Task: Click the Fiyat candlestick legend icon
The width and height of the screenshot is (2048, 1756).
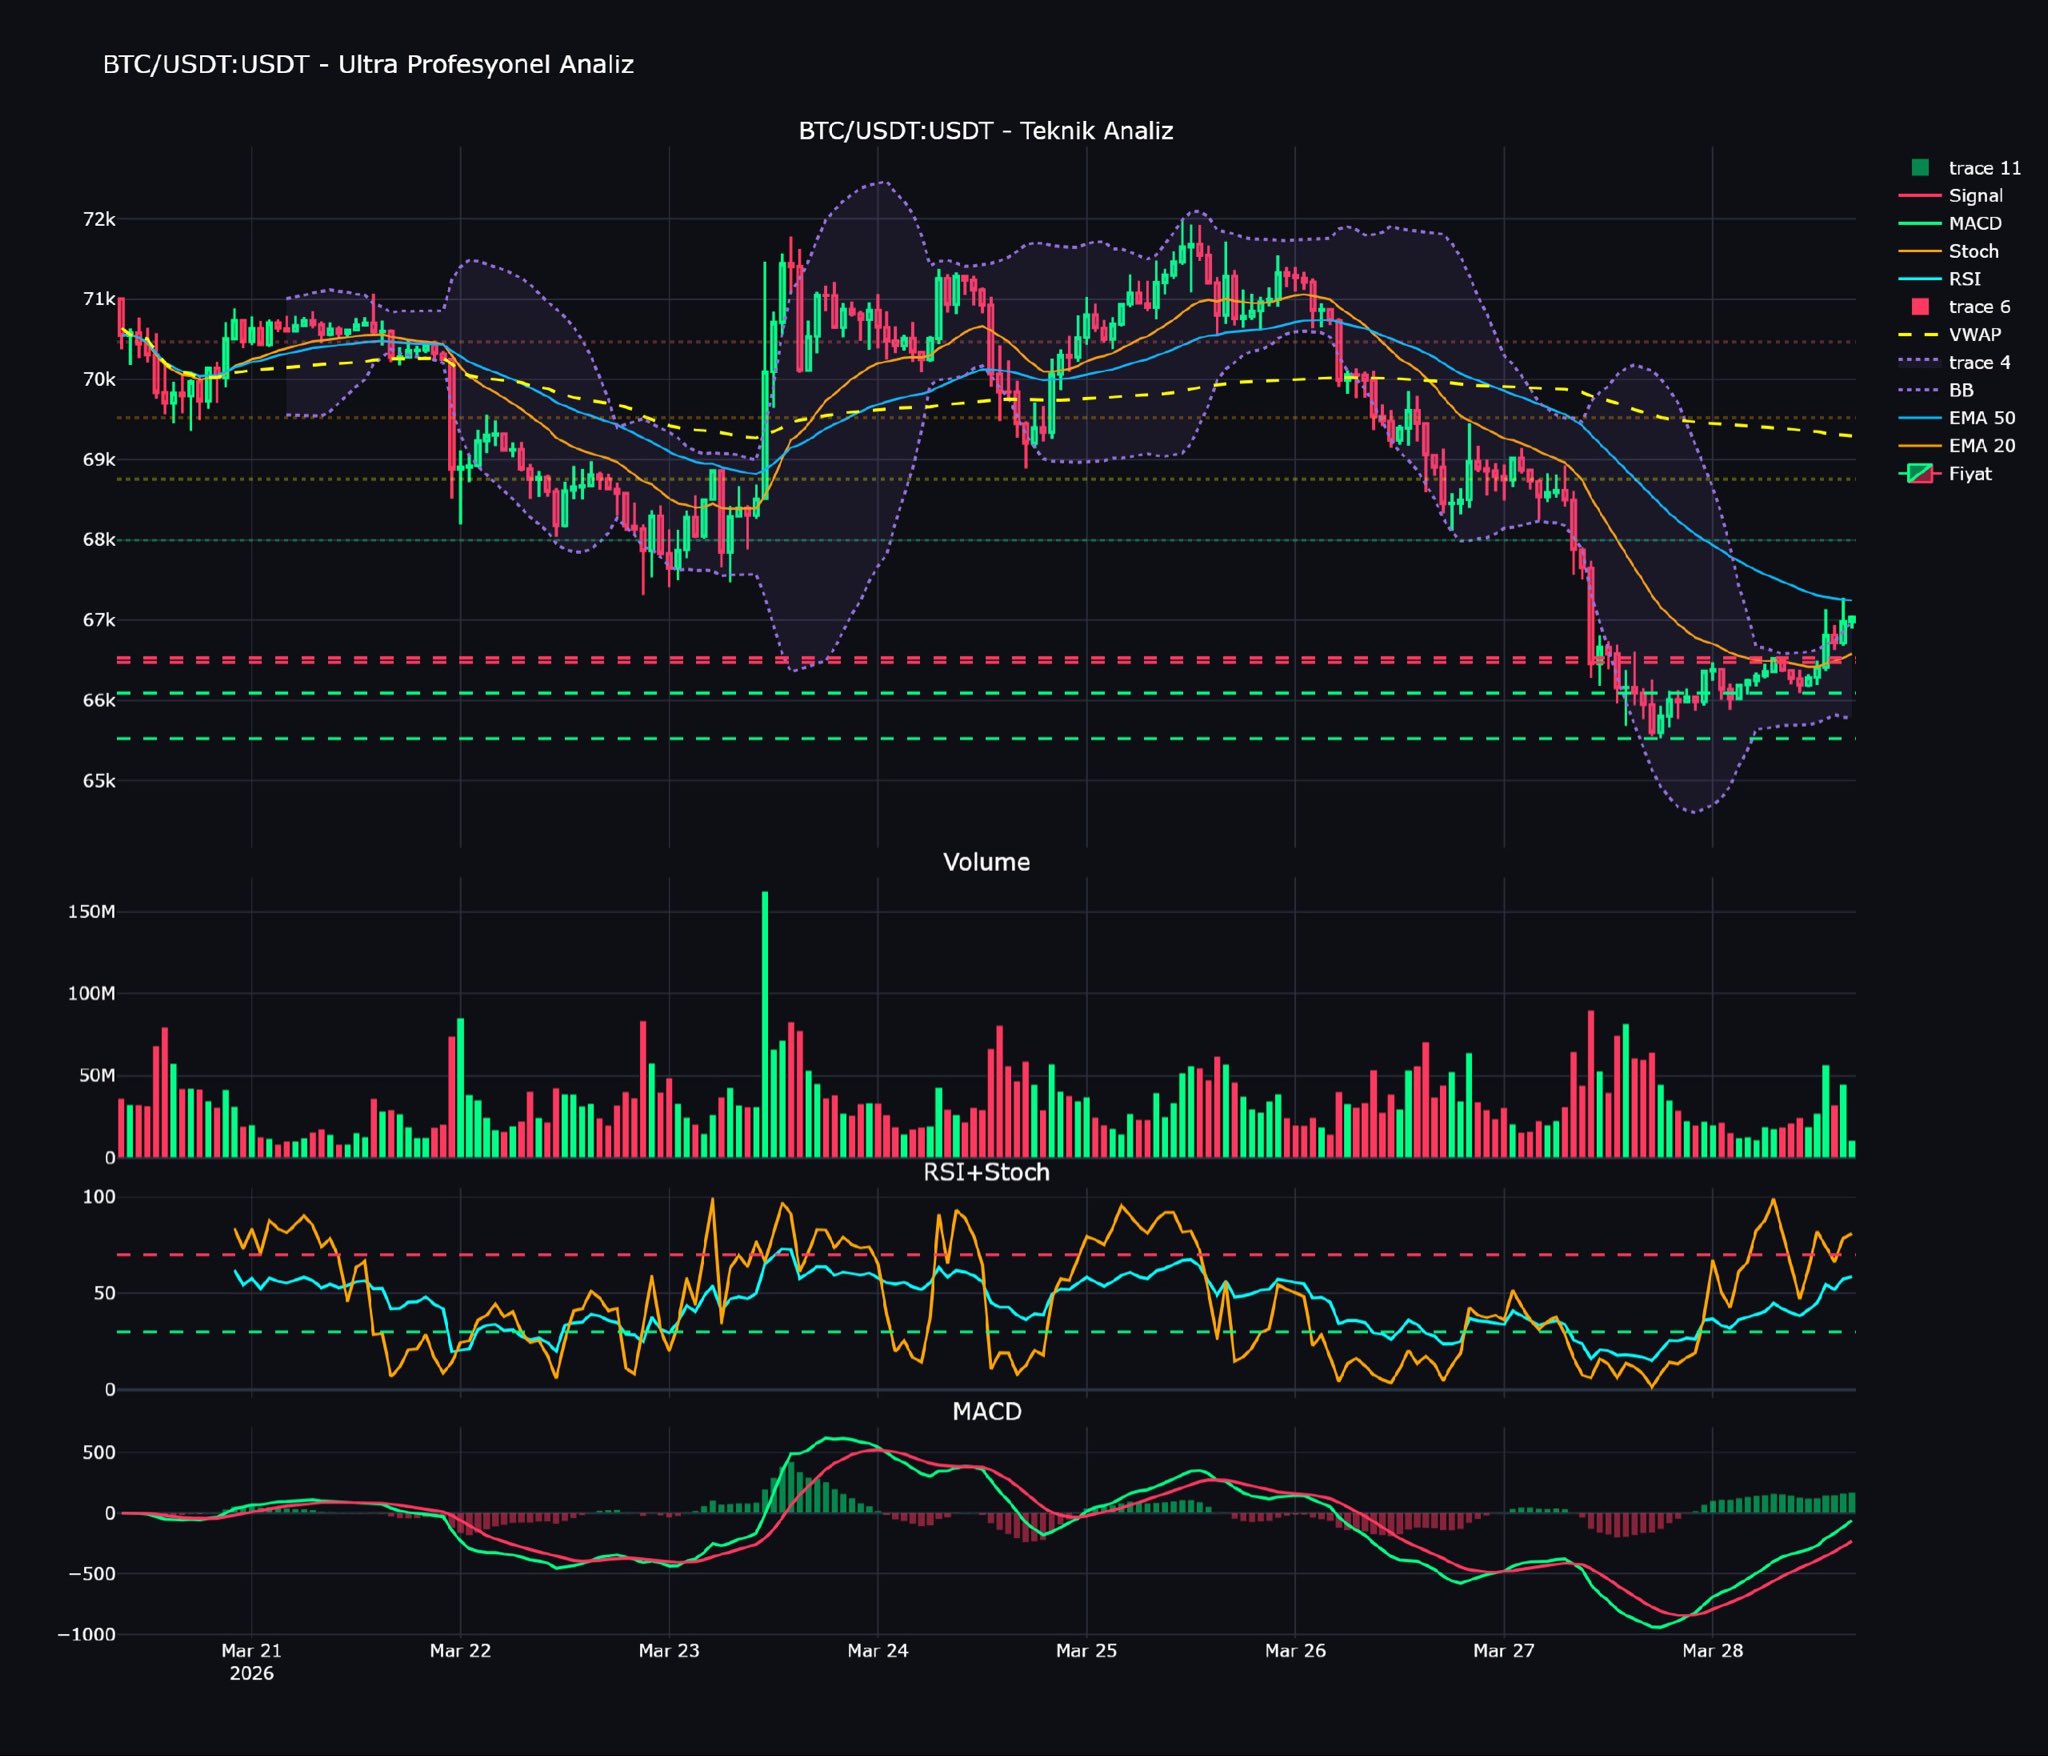Action: point(1920,474)
